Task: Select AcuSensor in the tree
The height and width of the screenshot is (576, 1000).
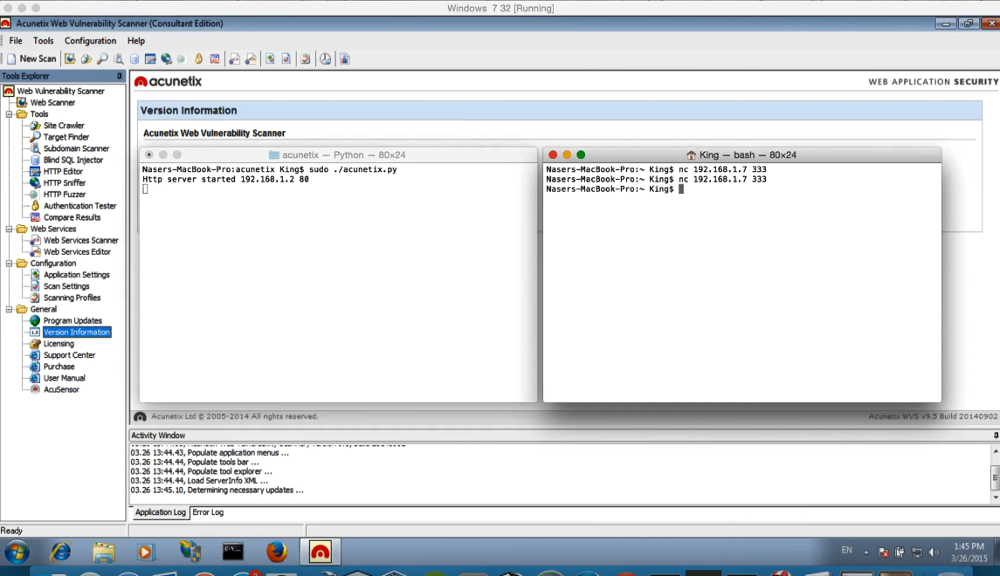Action: pyautogui.click(x=61, y=390)
